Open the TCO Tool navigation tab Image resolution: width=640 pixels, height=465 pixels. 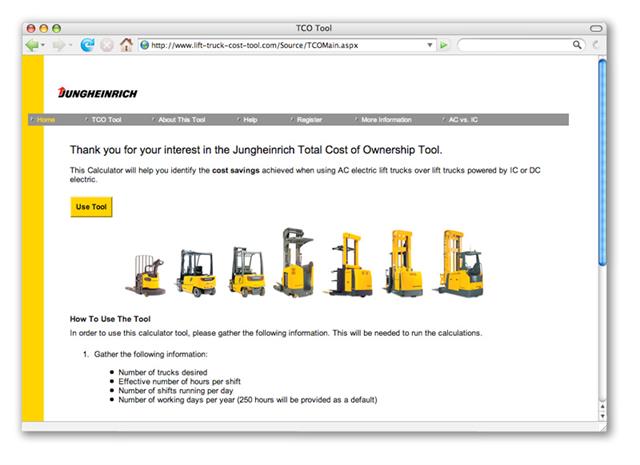click(106, 120)
